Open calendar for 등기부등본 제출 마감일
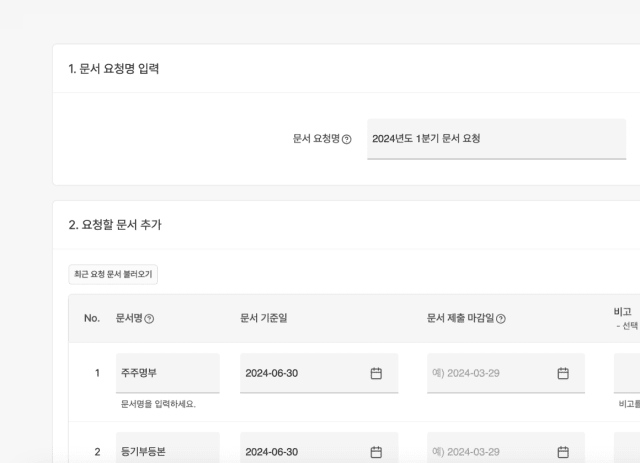 563,452
